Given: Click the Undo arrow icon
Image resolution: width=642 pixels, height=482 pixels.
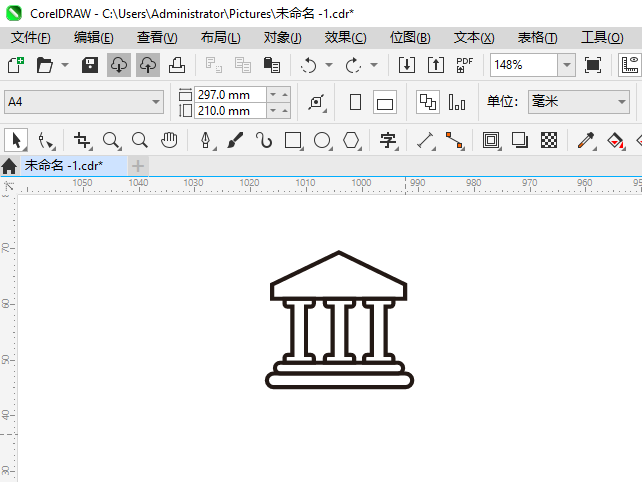Looking at the screenshot, I should point(308,65).
